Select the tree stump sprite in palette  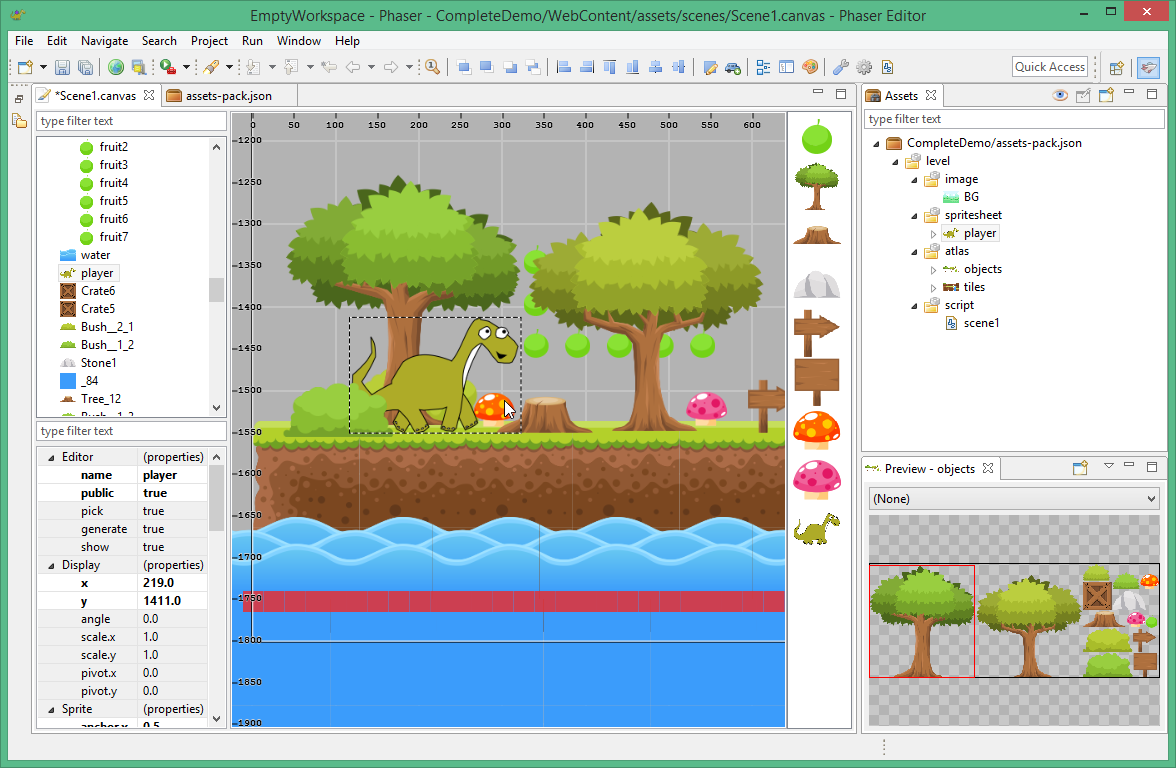817,235
